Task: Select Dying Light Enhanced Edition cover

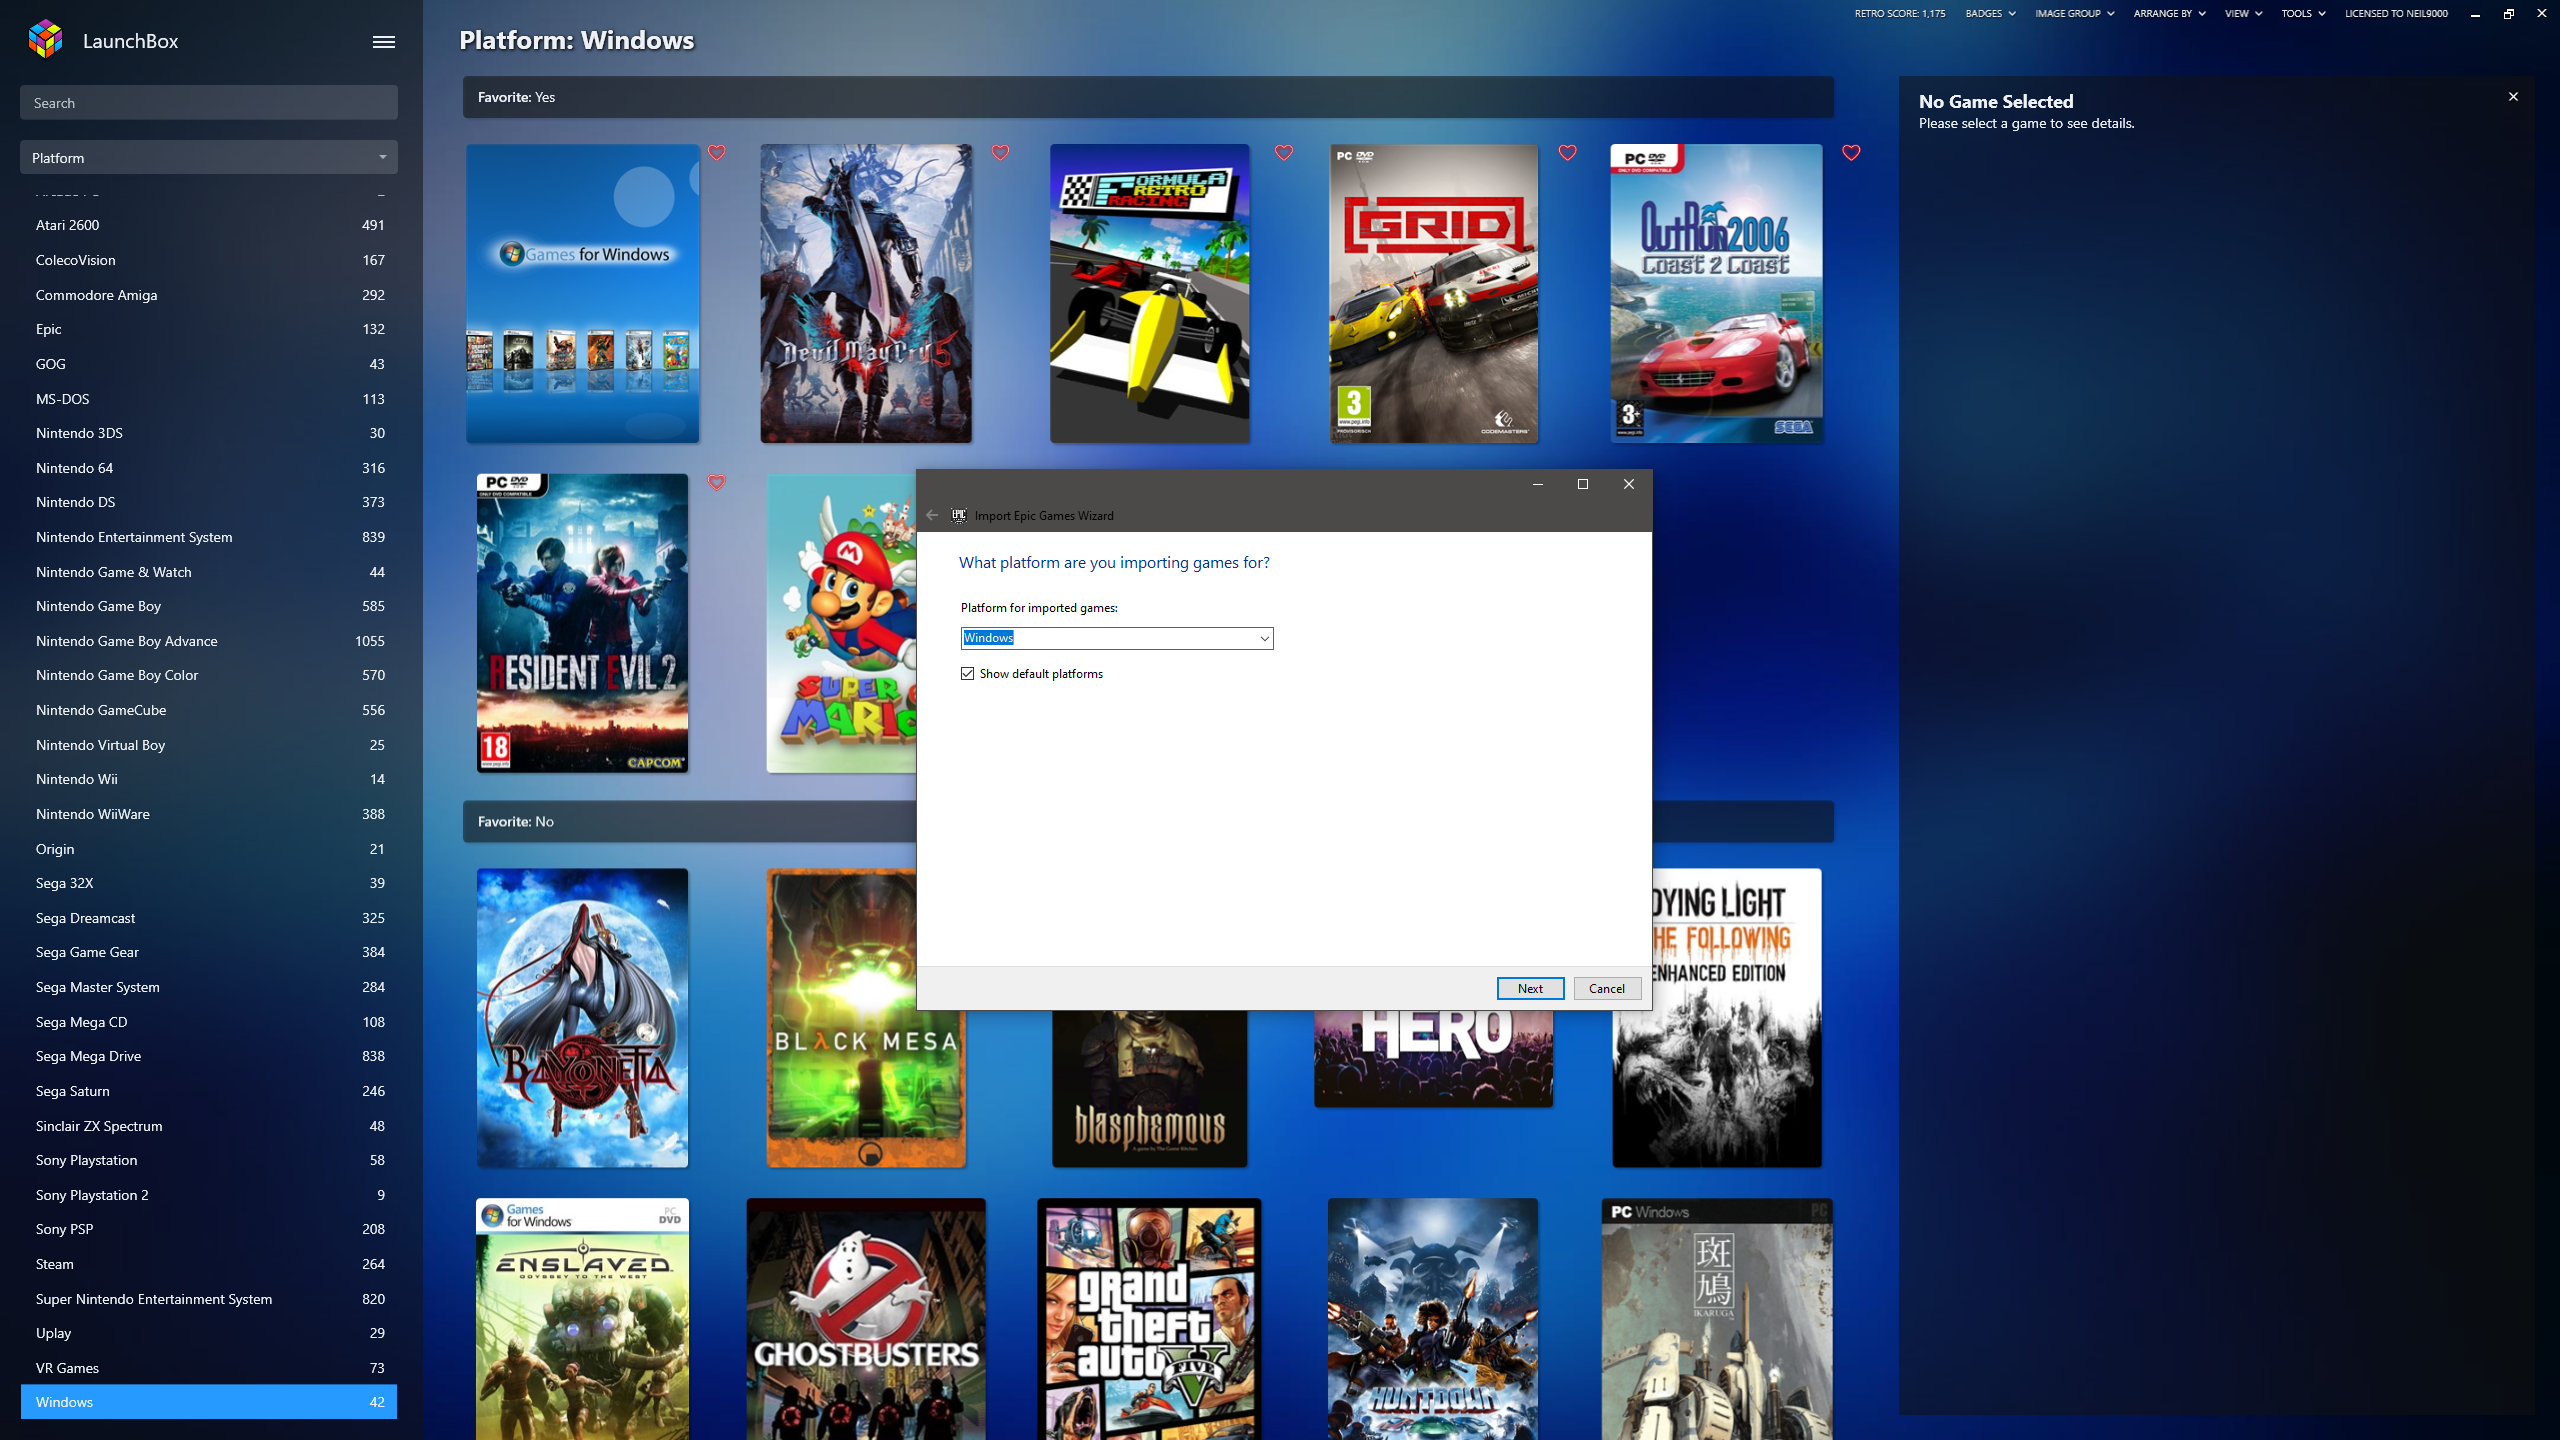Action: click(x=1717, y=1018)
